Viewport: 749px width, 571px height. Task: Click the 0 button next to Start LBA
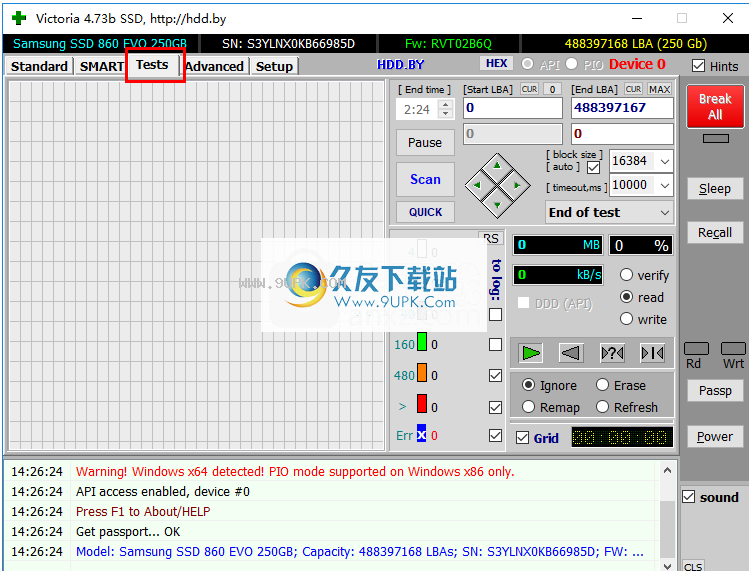[x=552, y=89]
